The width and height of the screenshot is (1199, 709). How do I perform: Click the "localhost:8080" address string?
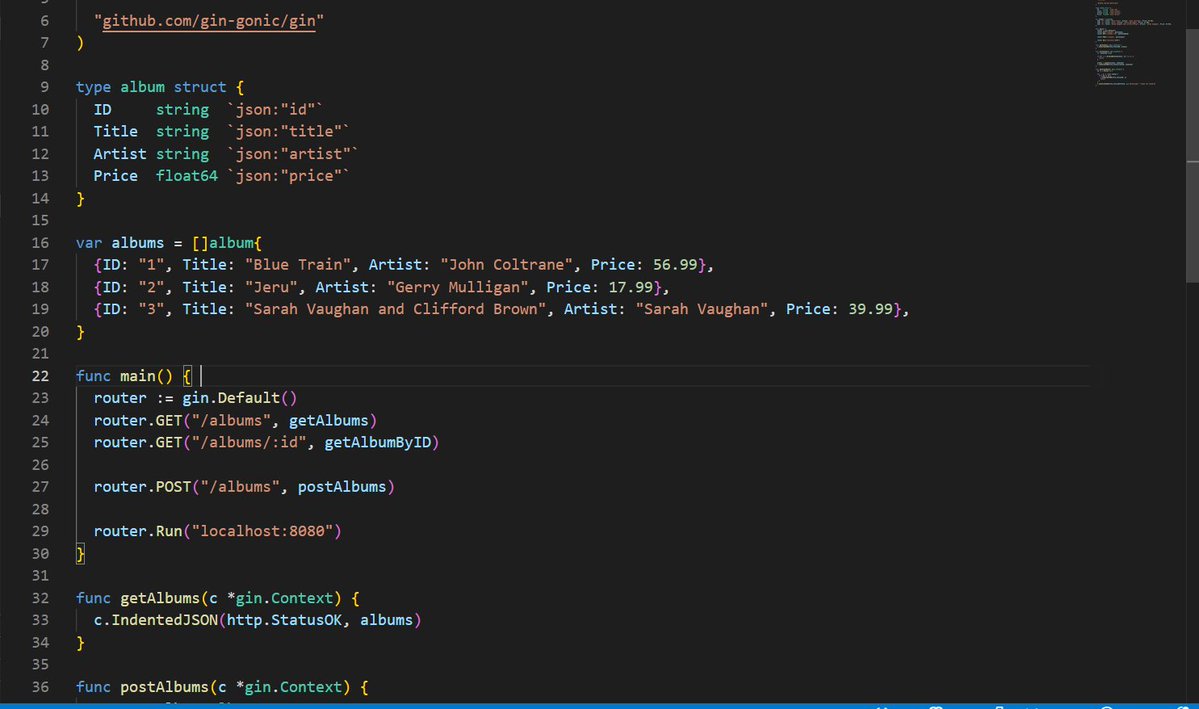pyautogui.click(x=262, y=531)
